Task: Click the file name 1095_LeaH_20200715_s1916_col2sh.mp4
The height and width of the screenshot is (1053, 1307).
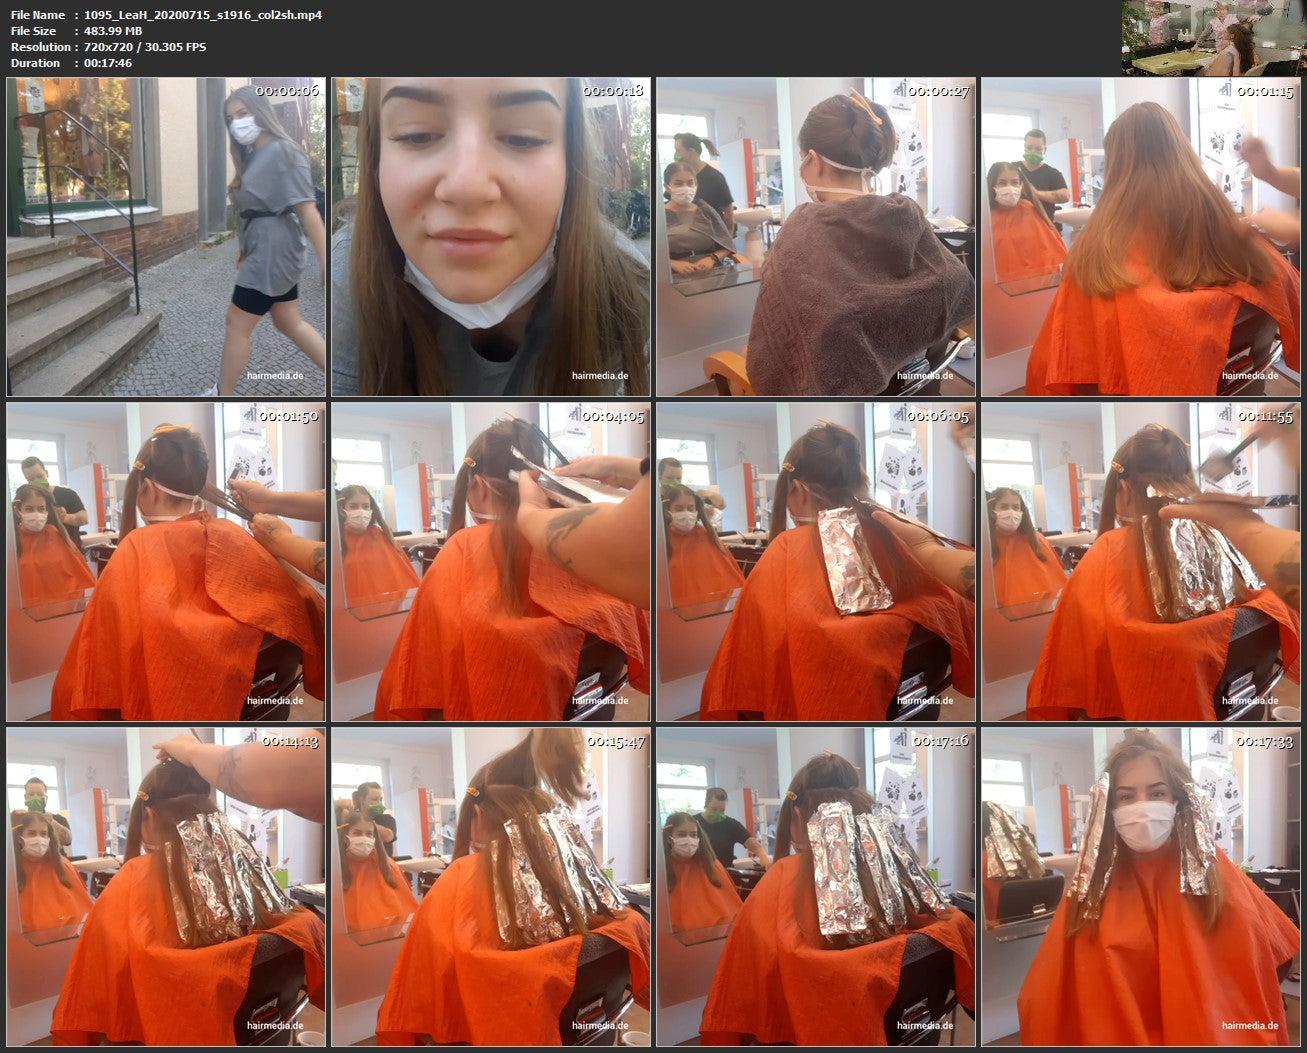Action: [203, 15]
